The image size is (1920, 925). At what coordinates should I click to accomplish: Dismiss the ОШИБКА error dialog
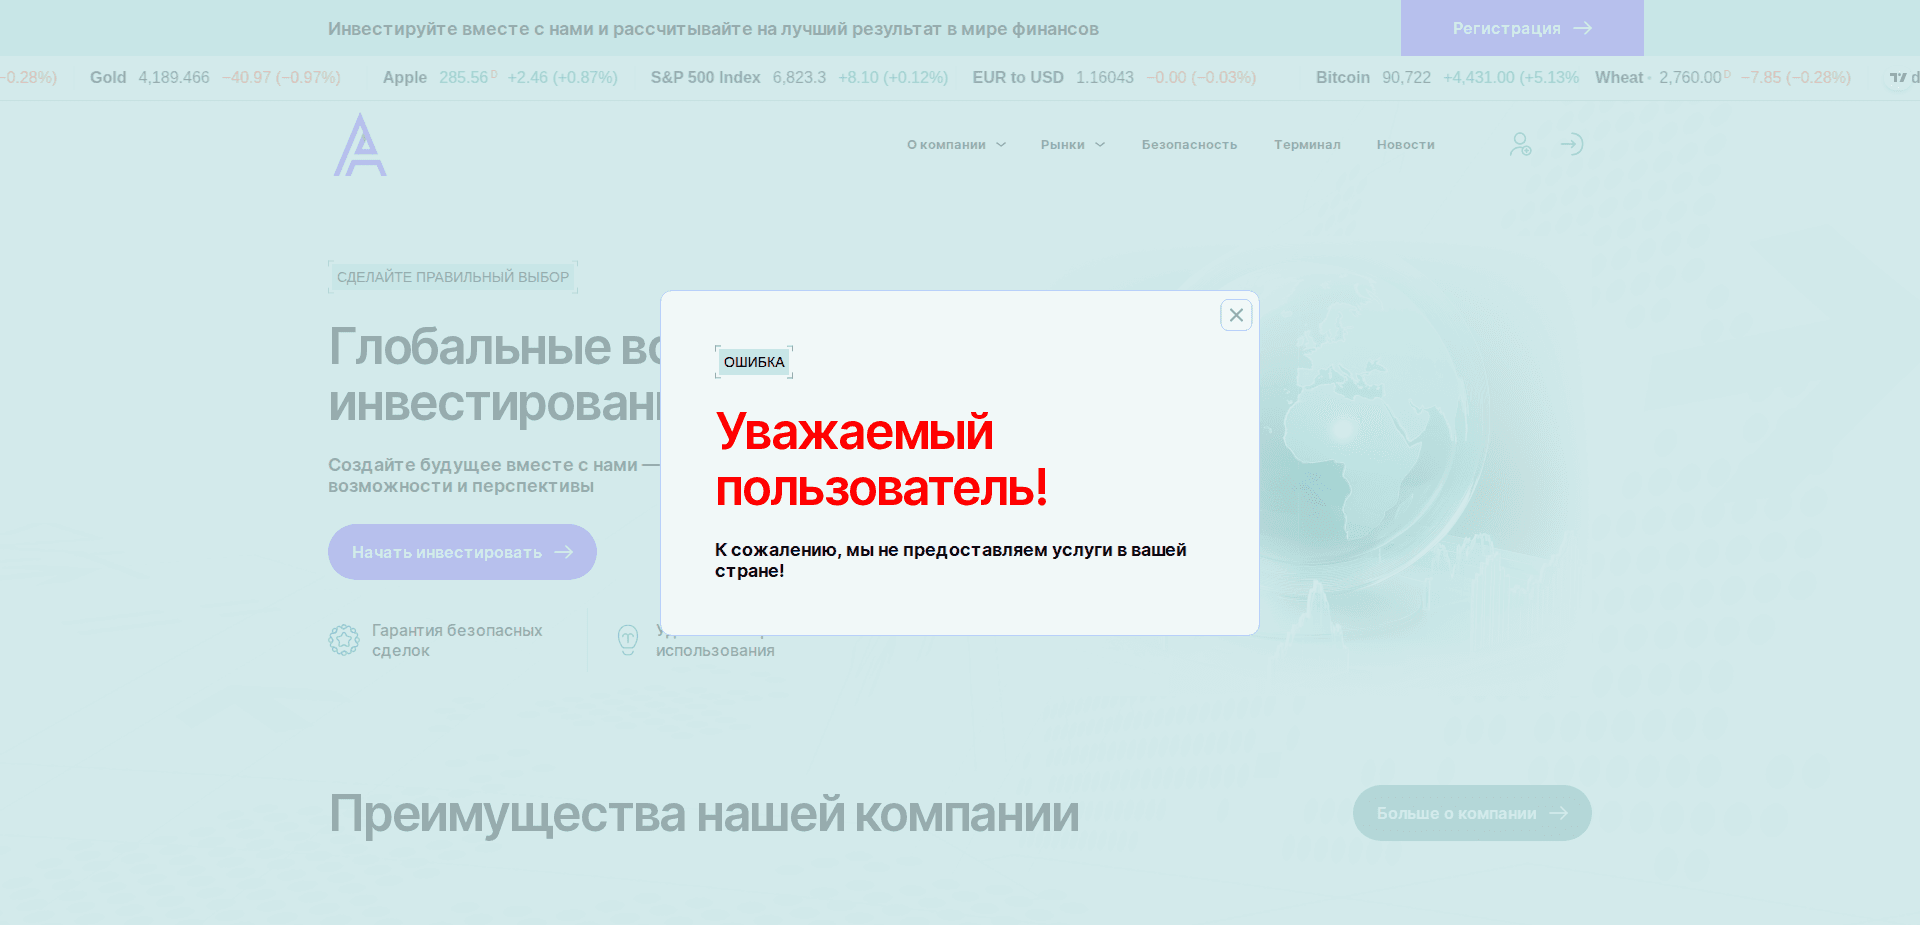coord(1236,315)
